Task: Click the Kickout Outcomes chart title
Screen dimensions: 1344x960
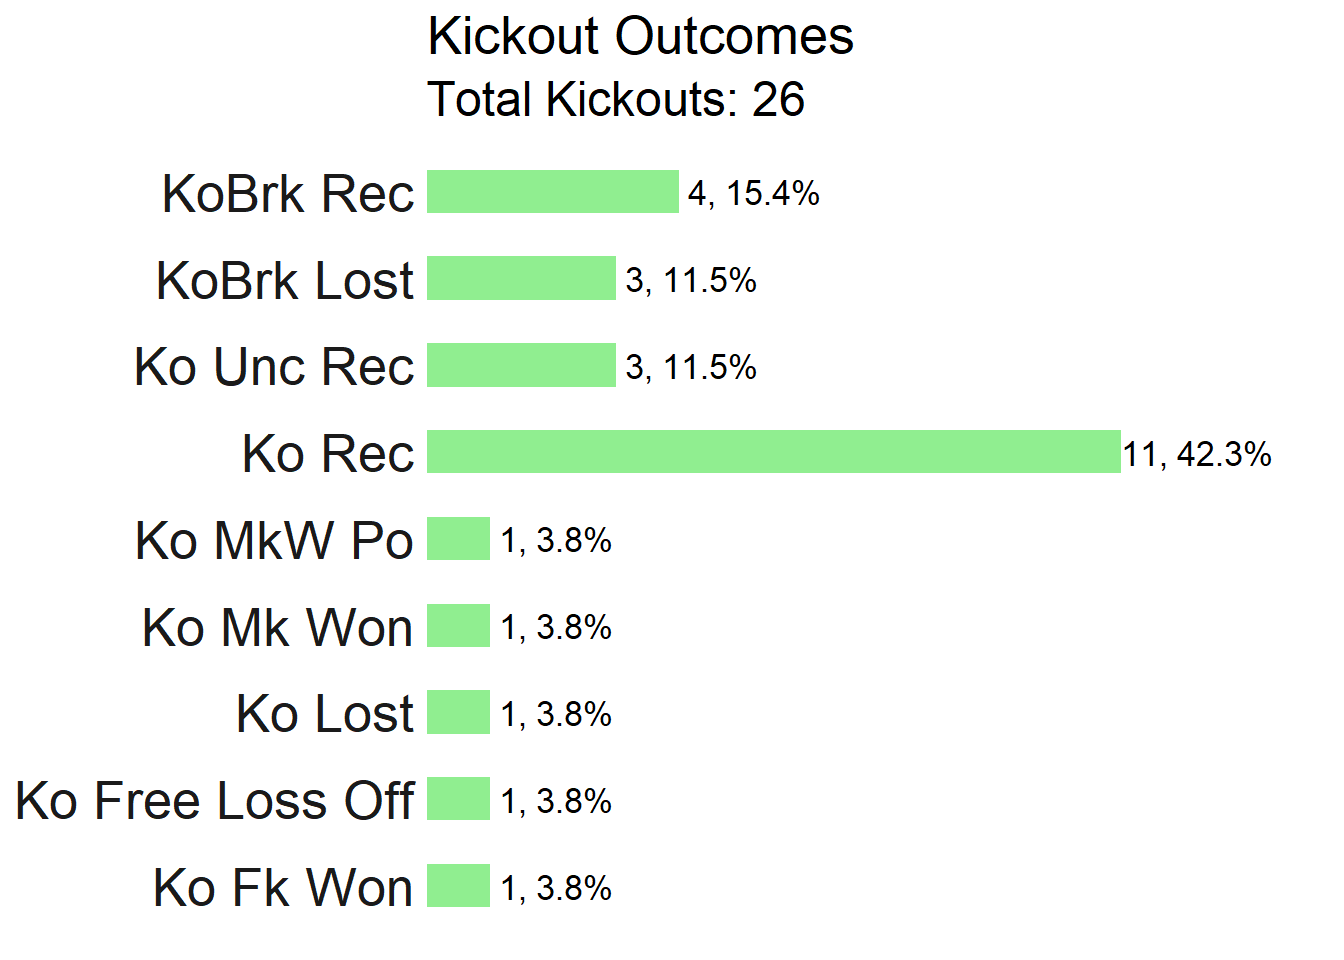Action: (640, 37)
